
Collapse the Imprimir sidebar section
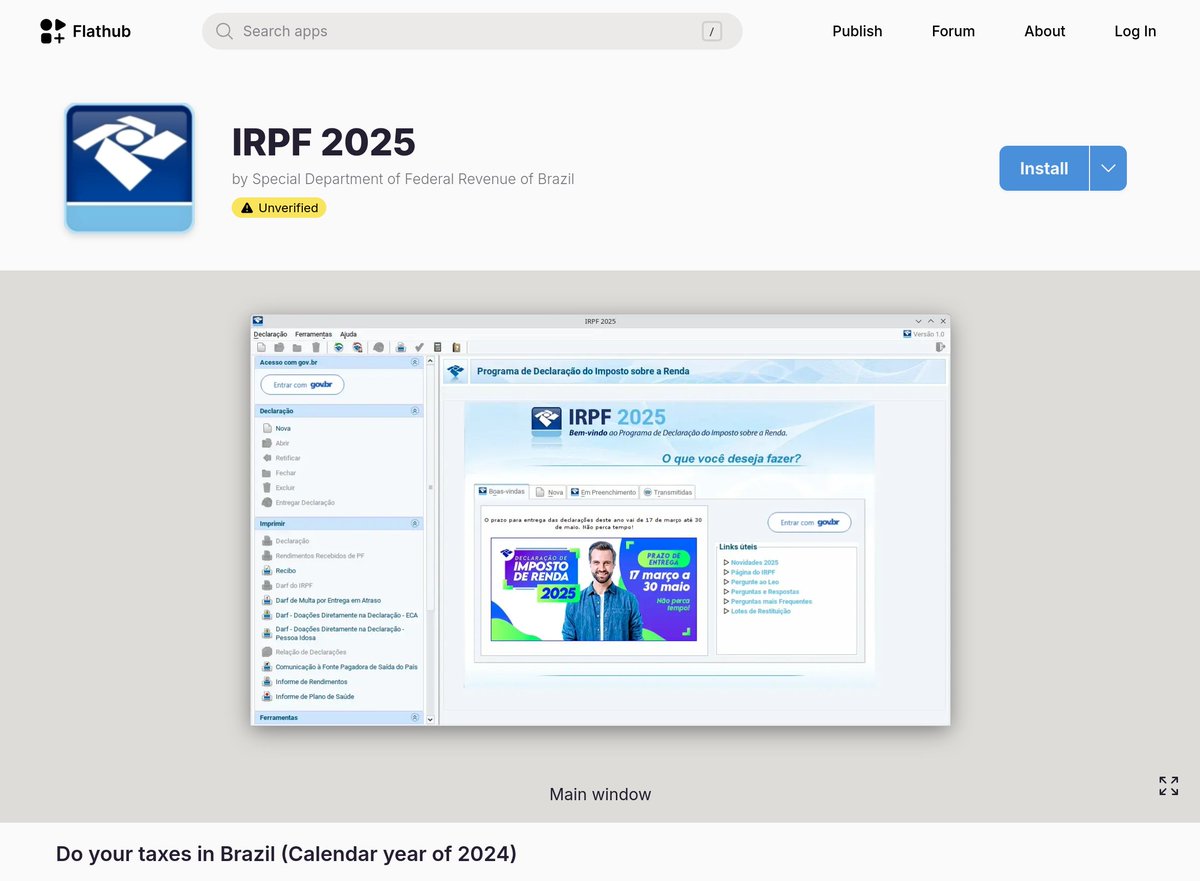[x=415, y=523]
